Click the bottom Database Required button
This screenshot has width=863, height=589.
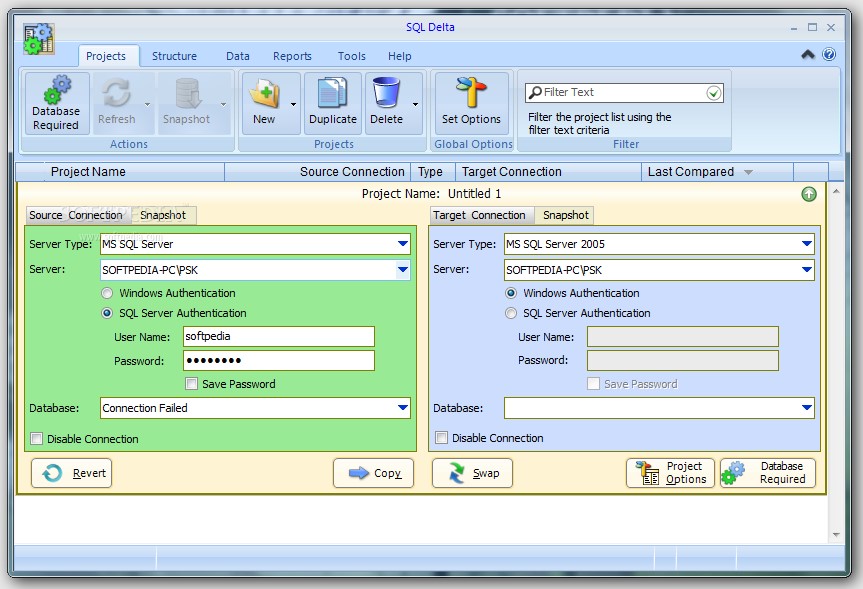coord(768,473)
